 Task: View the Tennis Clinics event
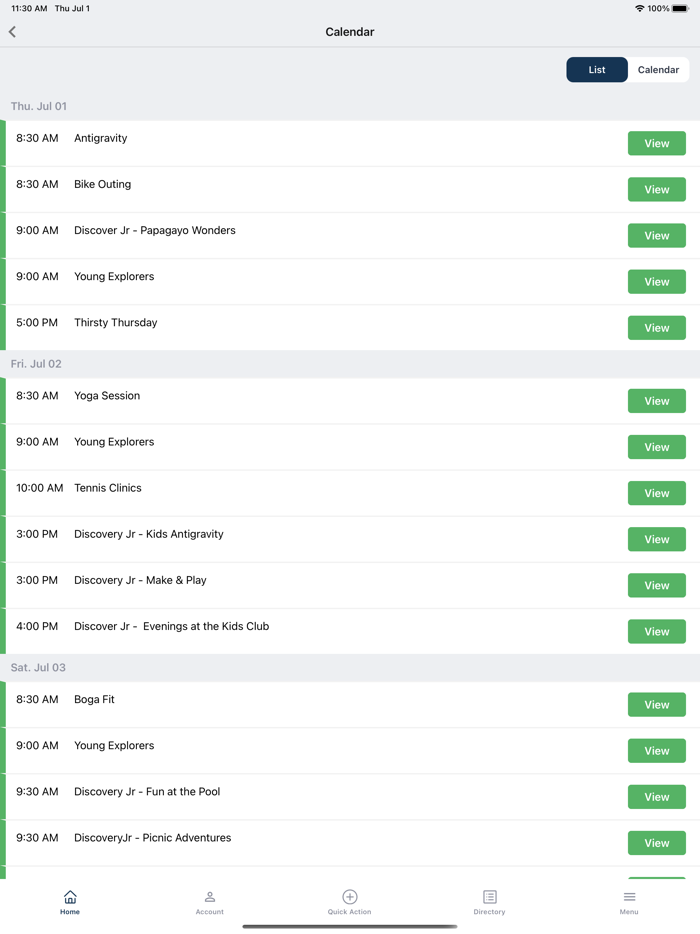tap(656, 493)
